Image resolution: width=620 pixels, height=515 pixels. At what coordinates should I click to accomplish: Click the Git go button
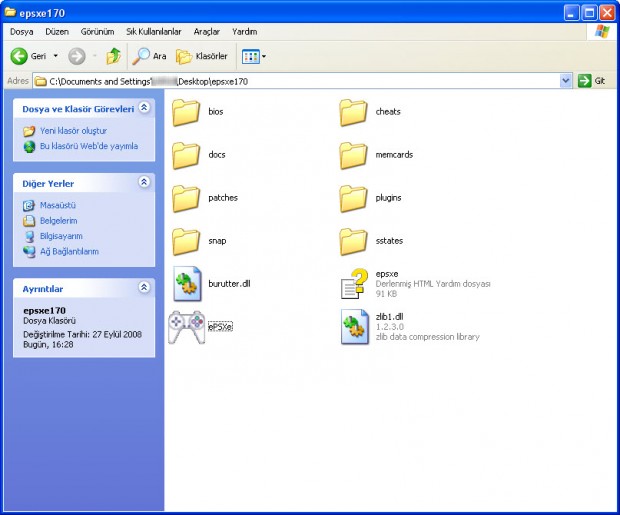point(592,81)
